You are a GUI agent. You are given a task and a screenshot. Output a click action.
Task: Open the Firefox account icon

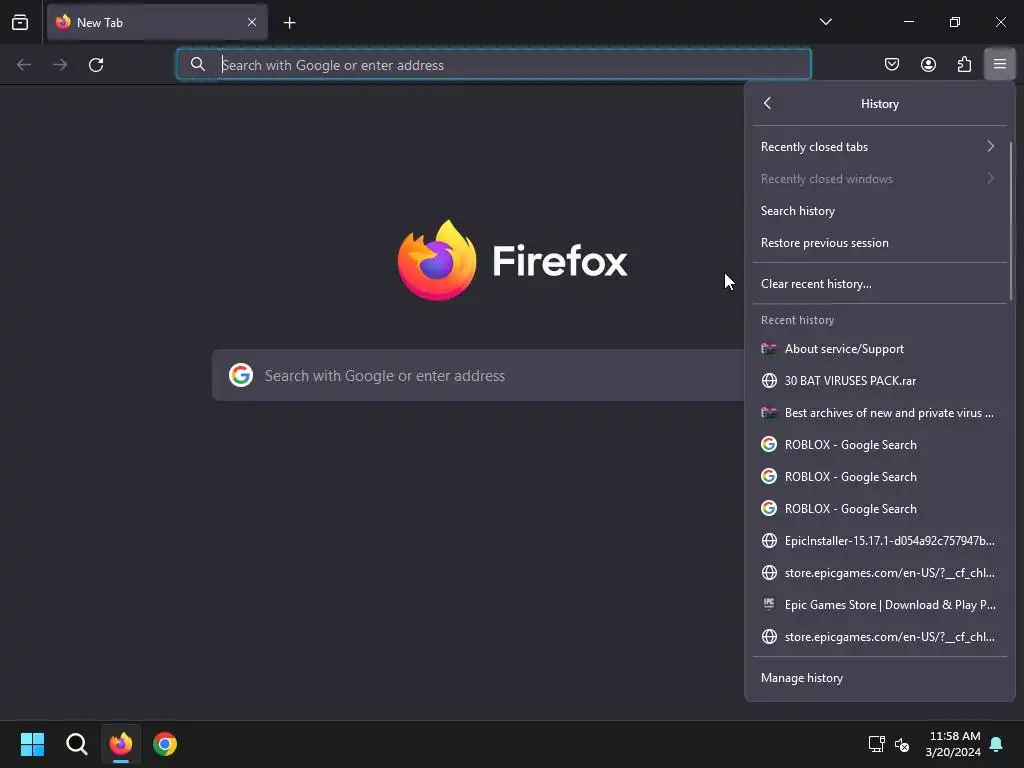928,64
